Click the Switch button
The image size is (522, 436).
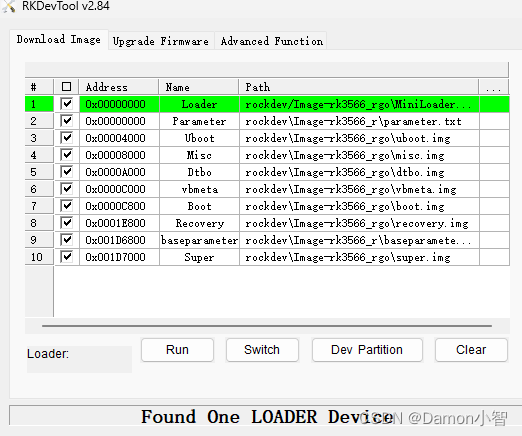[x=262, y=350]
